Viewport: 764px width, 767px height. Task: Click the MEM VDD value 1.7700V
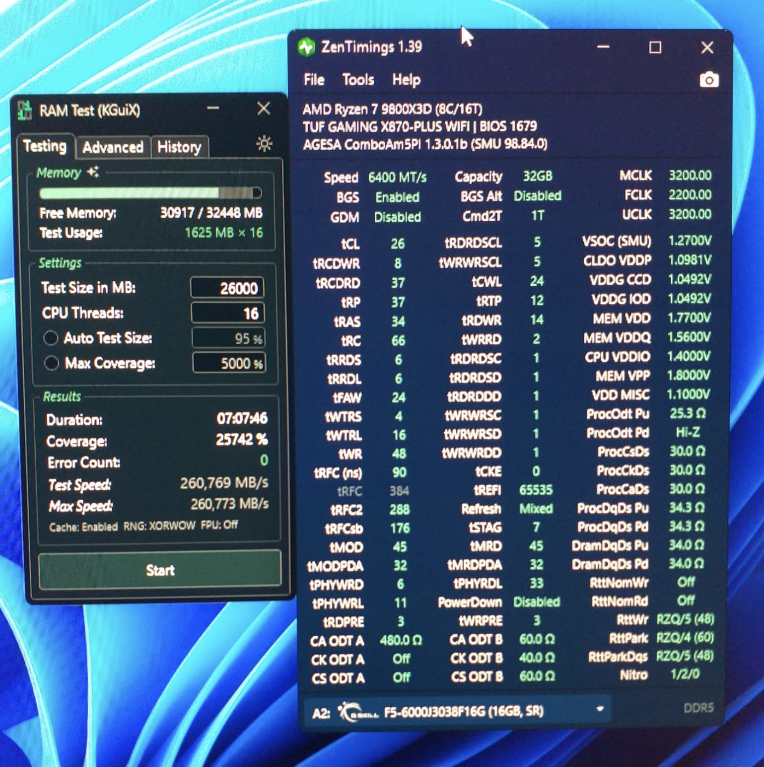click(689, 318)
